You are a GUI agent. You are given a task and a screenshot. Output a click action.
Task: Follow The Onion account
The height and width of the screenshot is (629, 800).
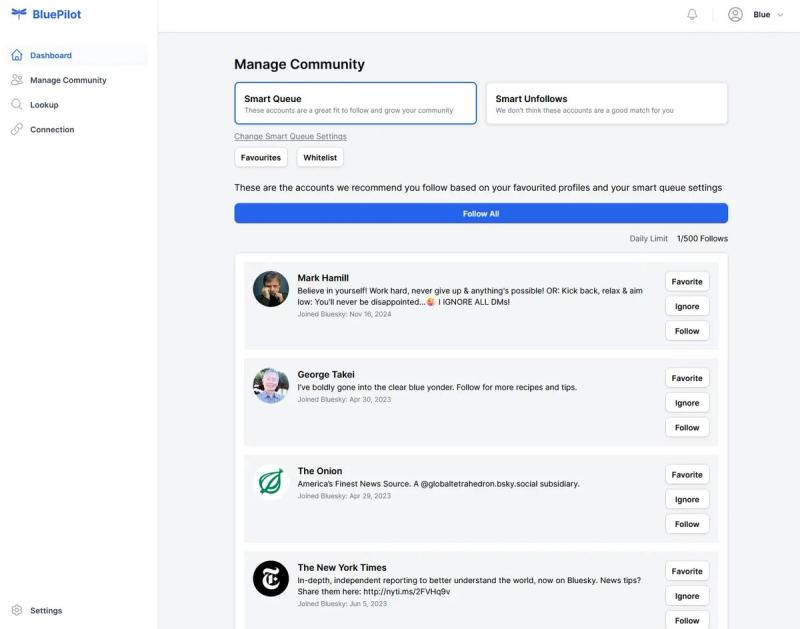(x=687, y=524)
